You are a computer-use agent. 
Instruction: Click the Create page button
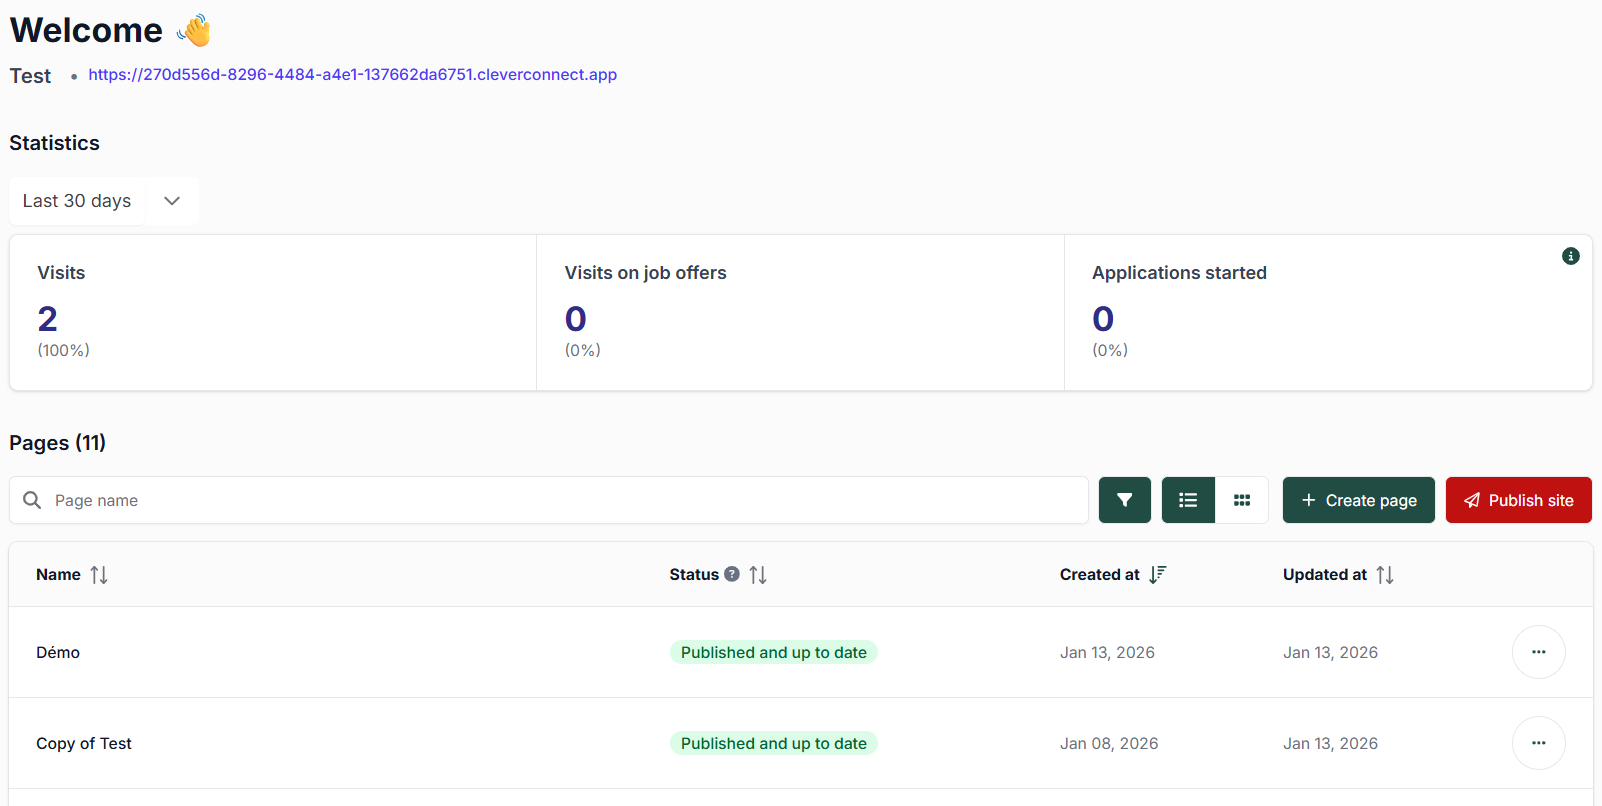[x=1358, y=500]
